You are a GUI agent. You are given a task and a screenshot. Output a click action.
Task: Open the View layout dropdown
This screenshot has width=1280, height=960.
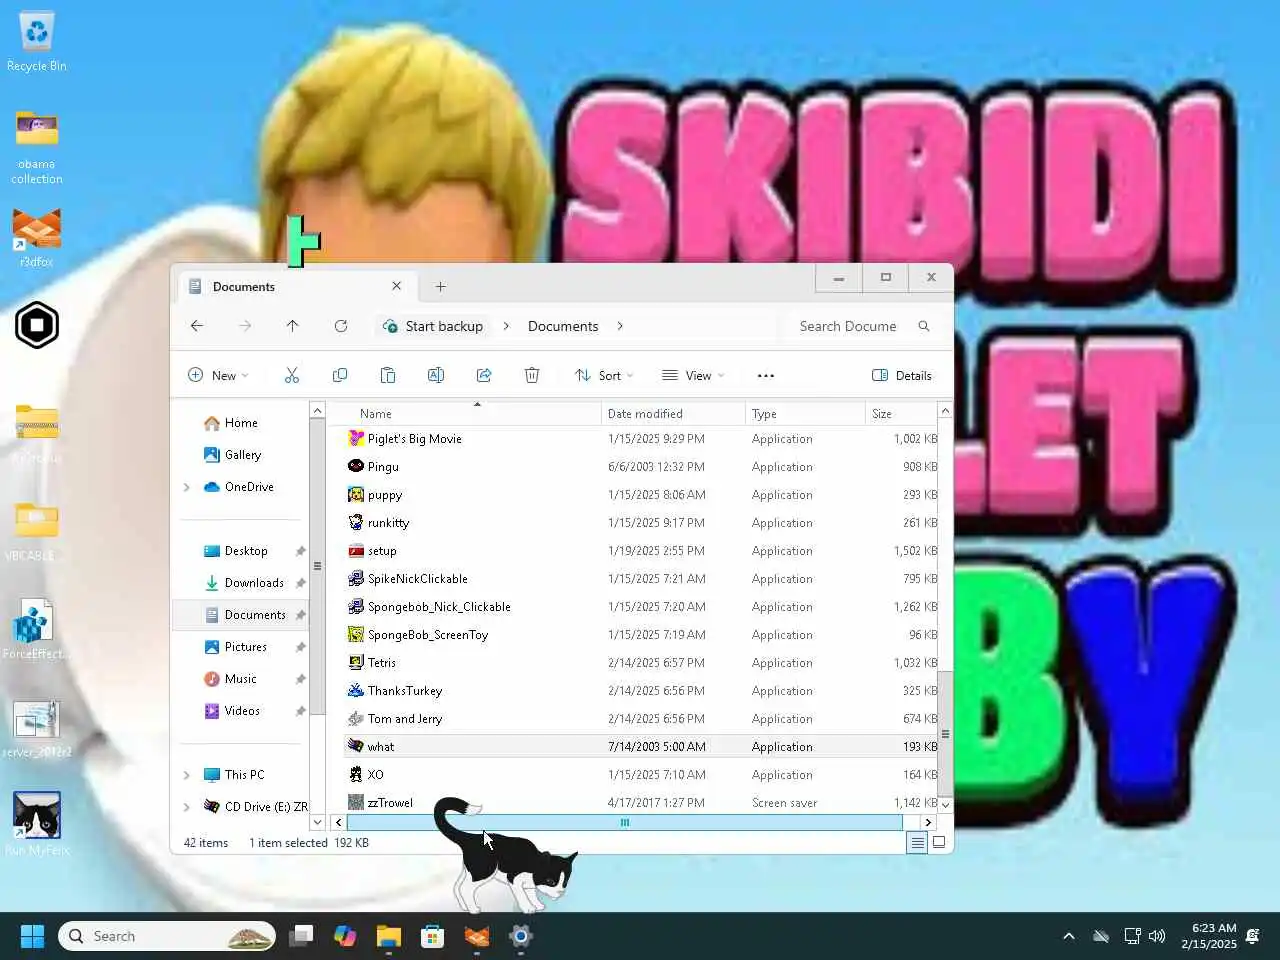pyautogui.click(x=693, y=375)
